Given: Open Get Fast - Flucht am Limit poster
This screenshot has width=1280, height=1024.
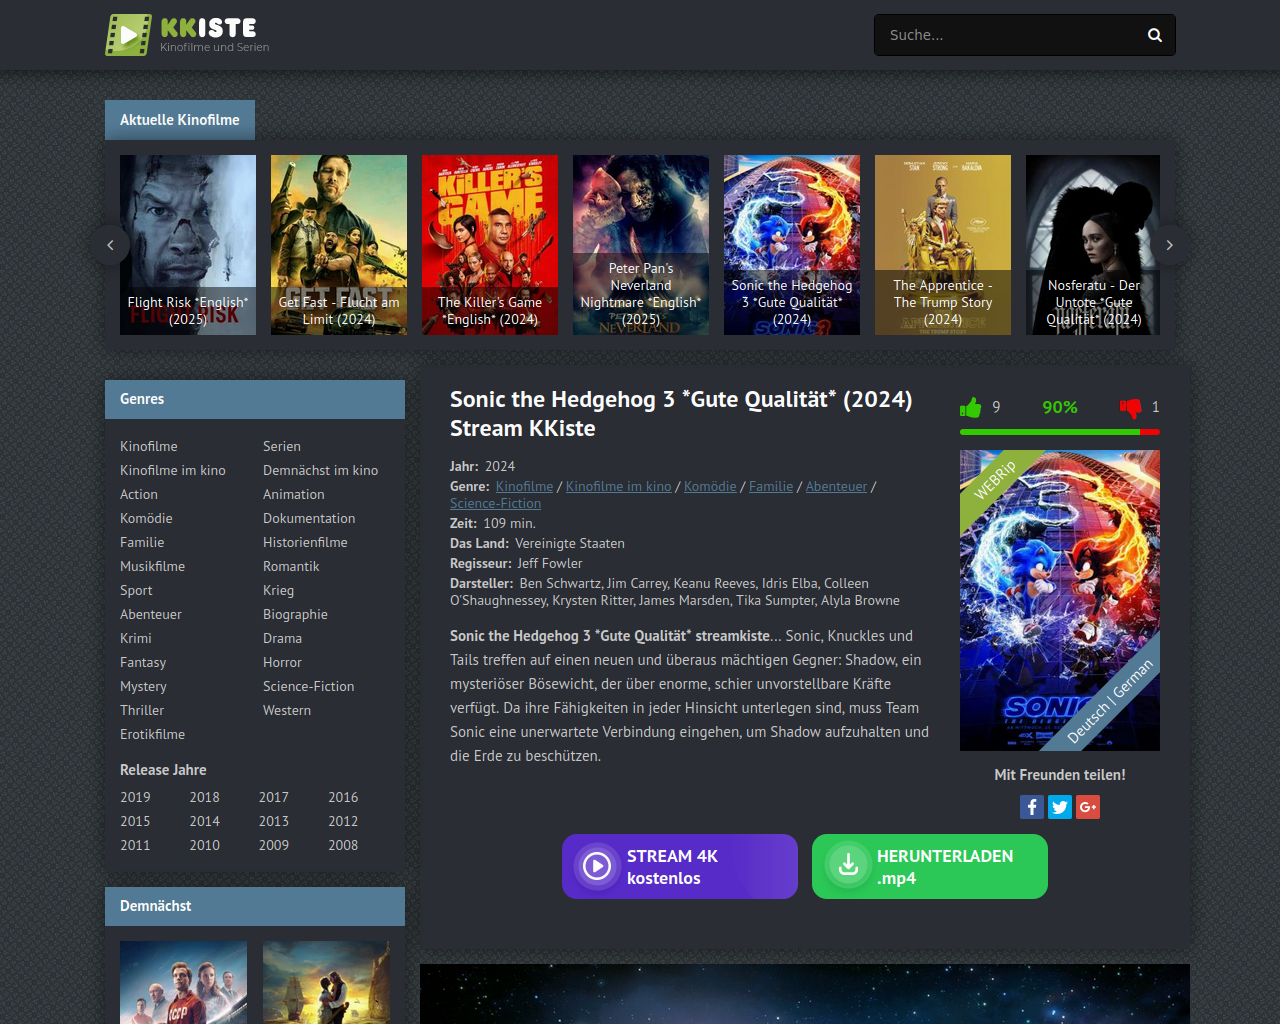Looking at the screenshot, I should click(339, 245).
